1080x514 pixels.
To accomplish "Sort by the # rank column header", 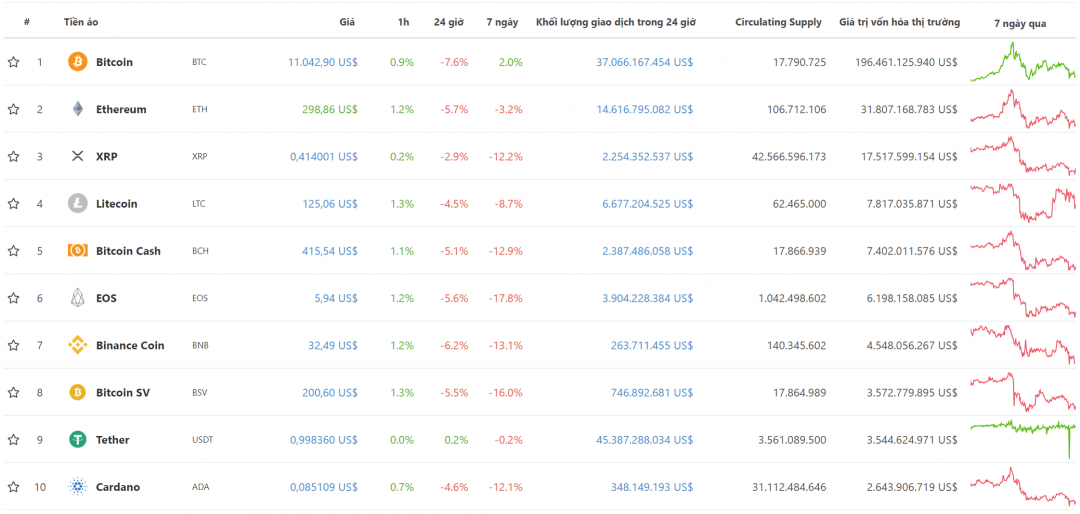I will tap(27, 22).
